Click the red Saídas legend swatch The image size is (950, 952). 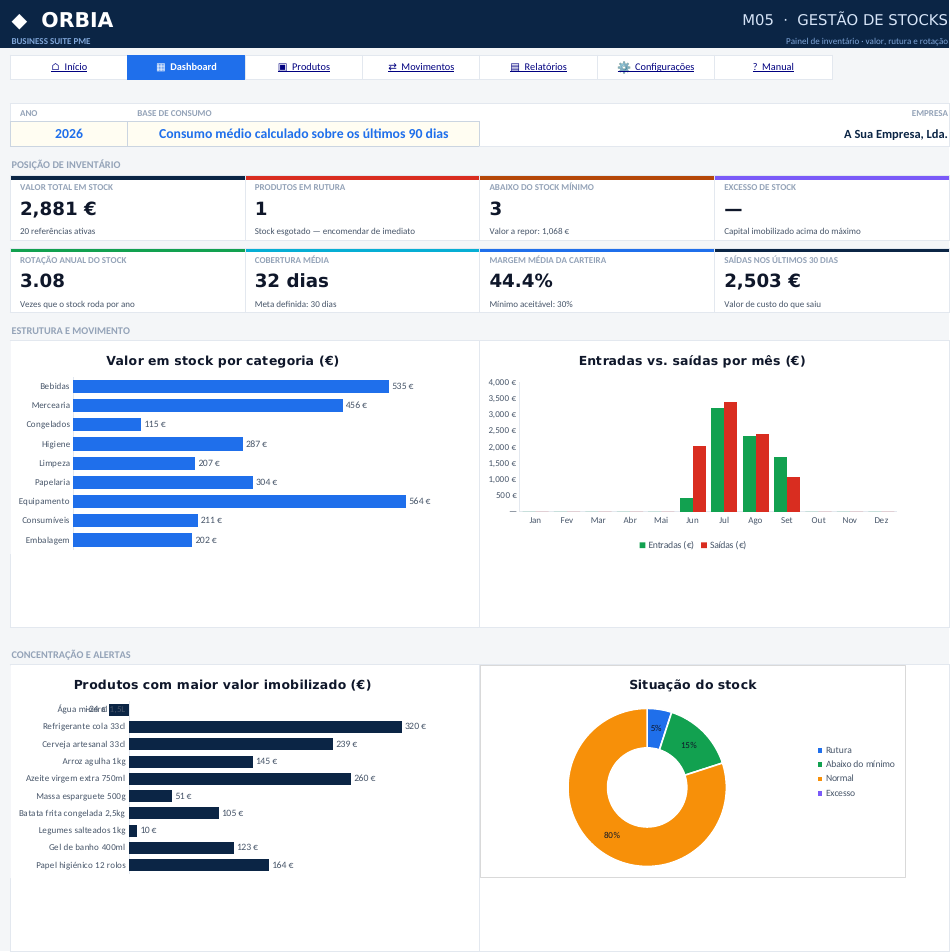tap(704, 545)
